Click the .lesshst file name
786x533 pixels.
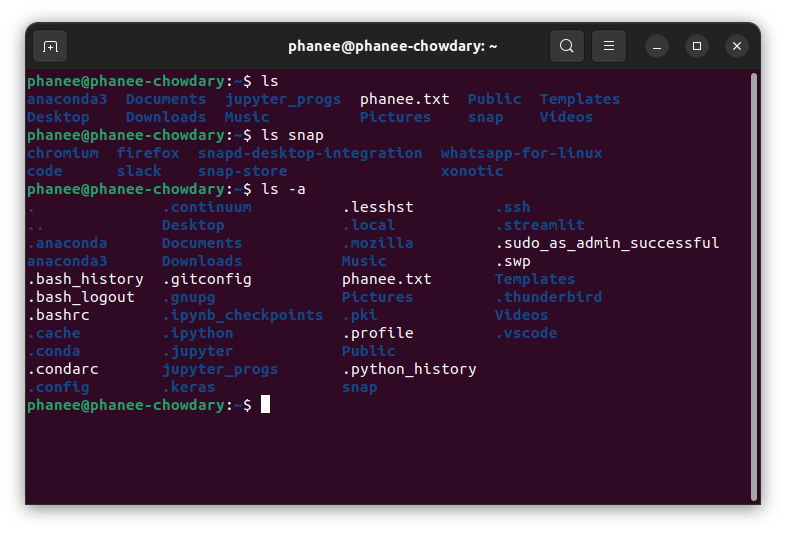pos(377,207)
